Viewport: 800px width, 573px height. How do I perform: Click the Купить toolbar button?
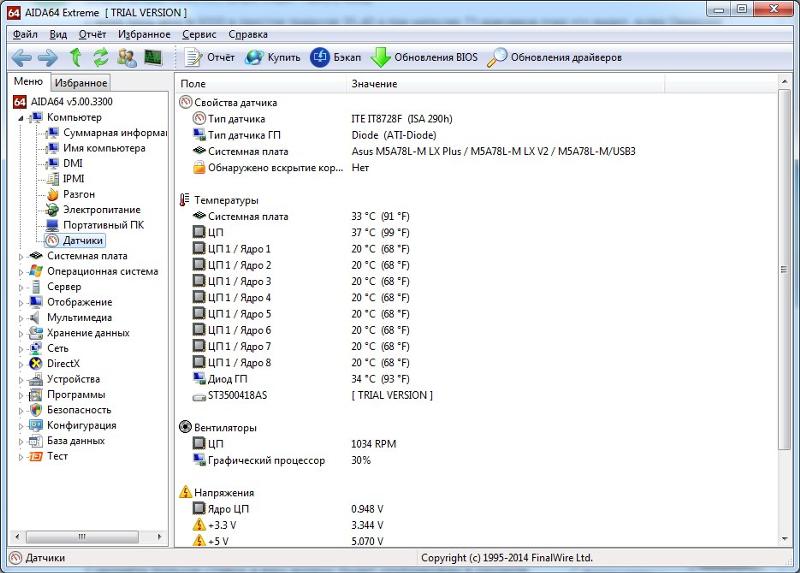[x=272, y=57]
